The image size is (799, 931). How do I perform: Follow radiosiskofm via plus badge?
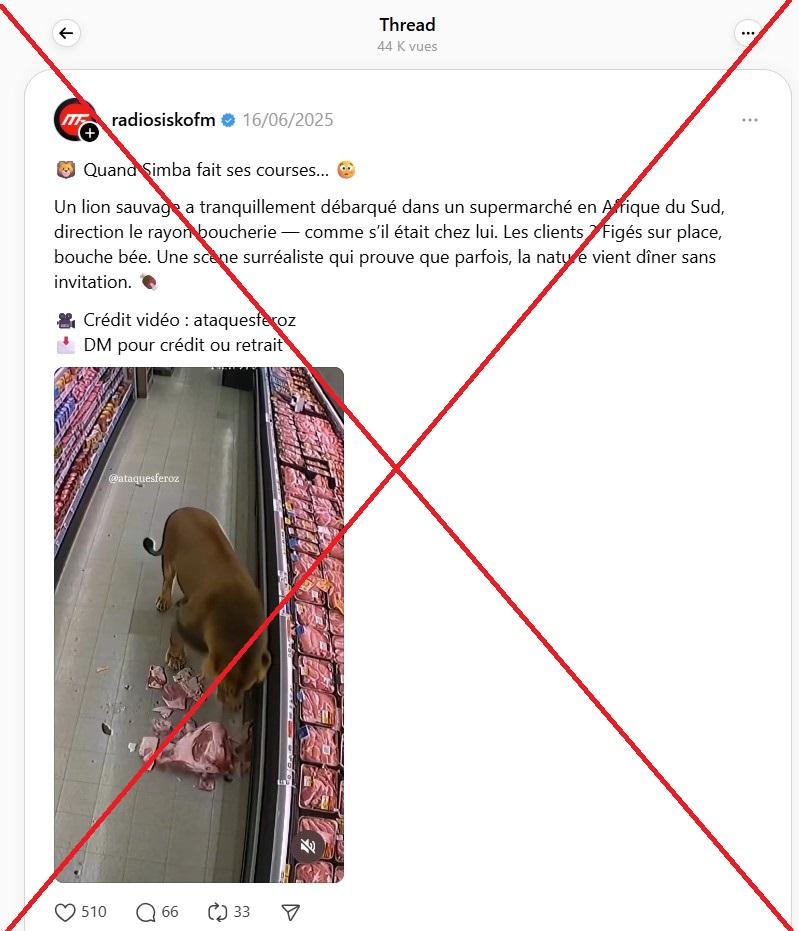pos(90,134)
